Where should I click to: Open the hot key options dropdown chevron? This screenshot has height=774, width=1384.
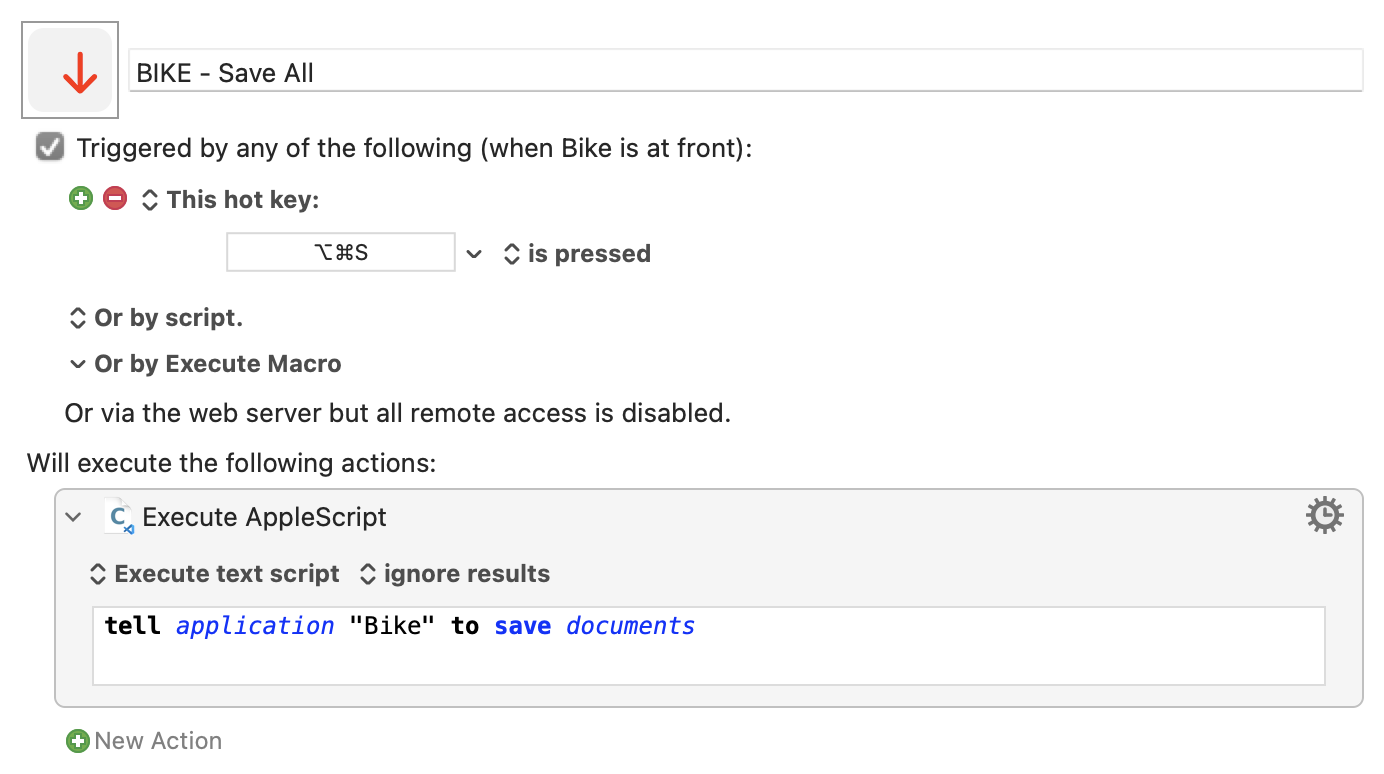[x=474, y=254]
